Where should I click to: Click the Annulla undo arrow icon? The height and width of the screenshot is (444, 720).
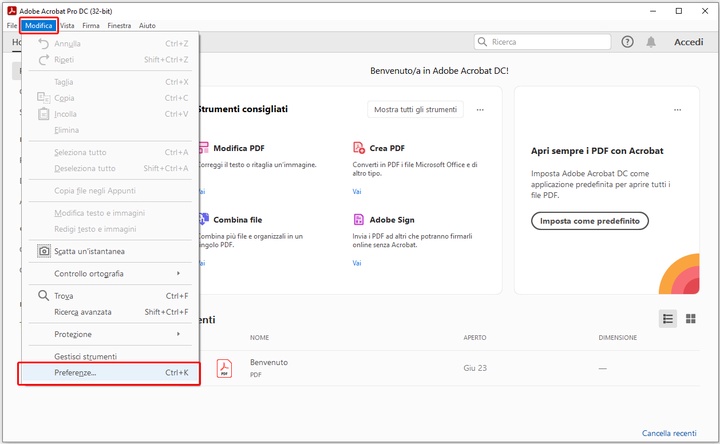point(43,44)
